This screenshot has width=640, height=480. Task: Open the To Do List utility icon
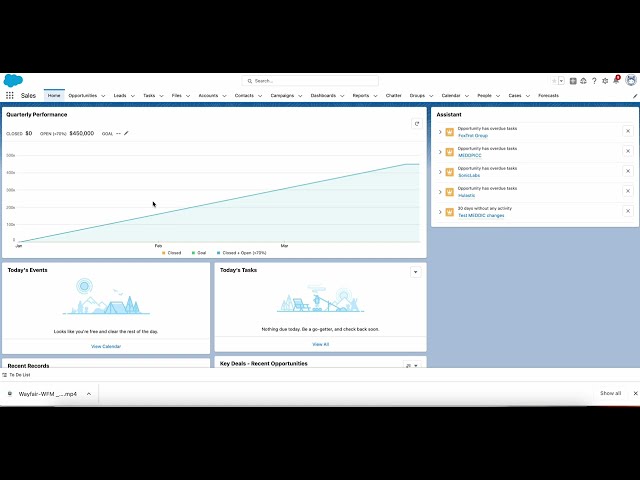pos(4,375)
